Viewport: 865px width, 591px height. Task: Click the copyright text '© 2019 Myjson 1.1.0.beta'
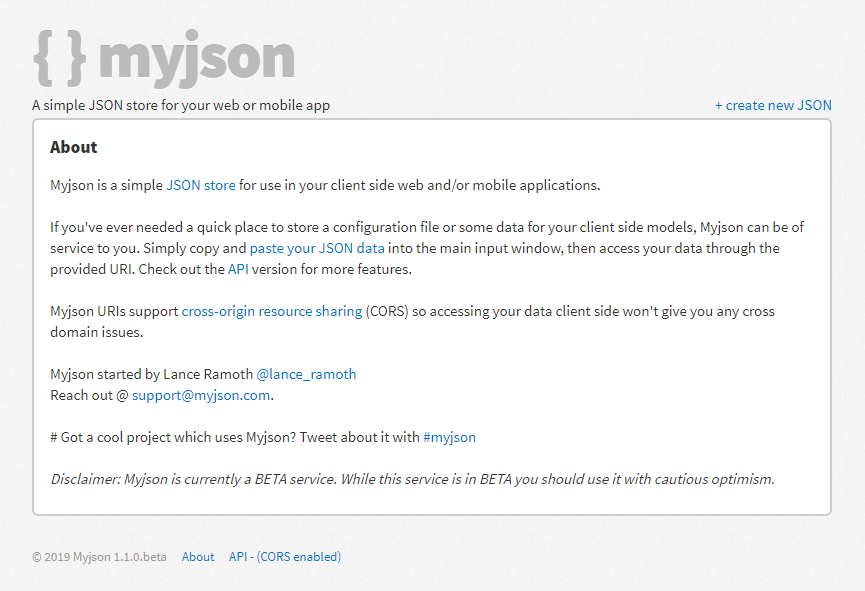tap(99, 557)
